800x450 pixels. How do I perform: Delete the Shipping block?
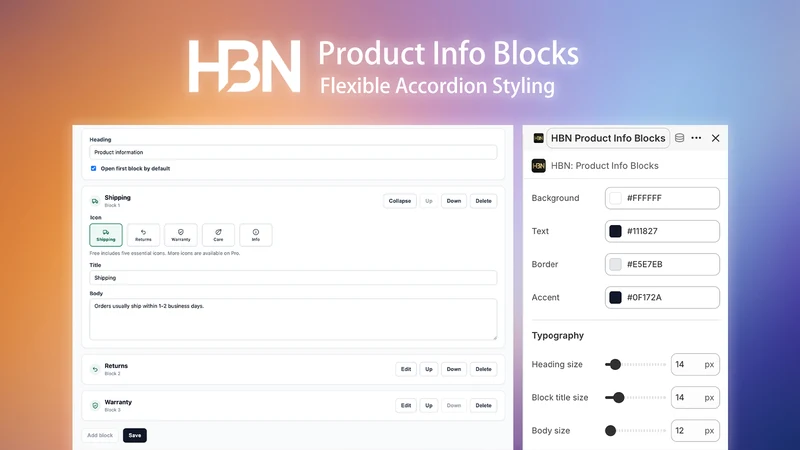click(x=483, y=201)
